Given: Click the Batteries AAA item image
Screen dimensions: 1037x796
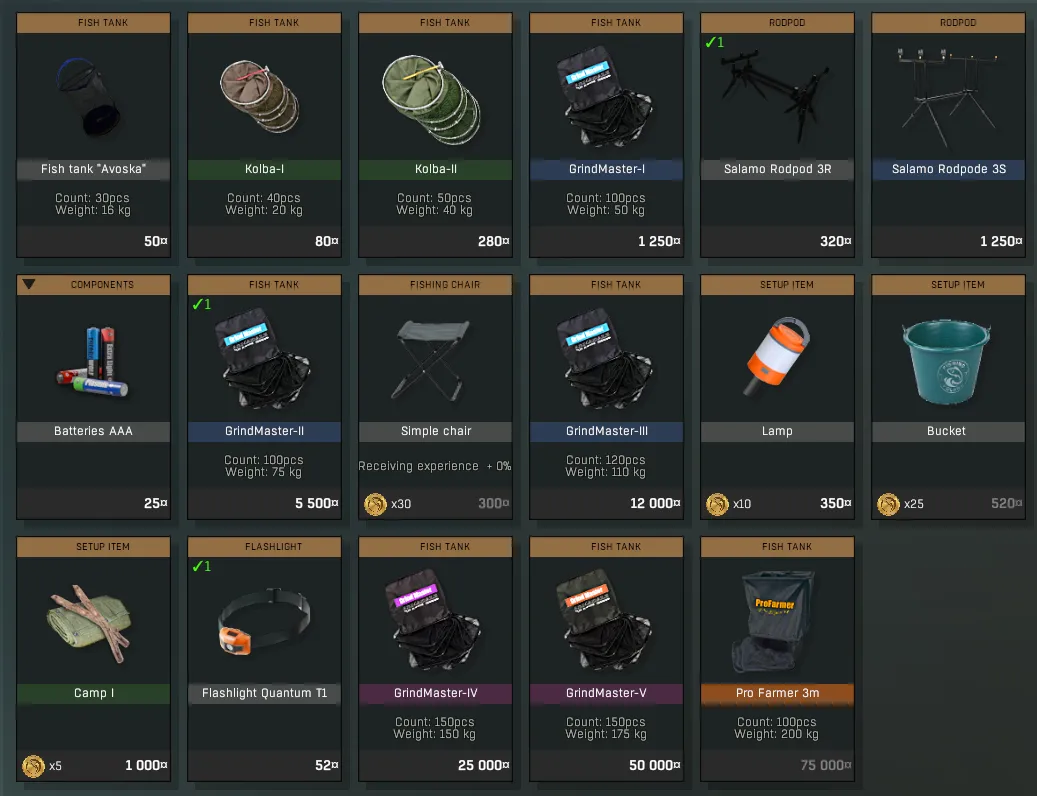Looking at the screenshot, I should click(x=93, y=361).
